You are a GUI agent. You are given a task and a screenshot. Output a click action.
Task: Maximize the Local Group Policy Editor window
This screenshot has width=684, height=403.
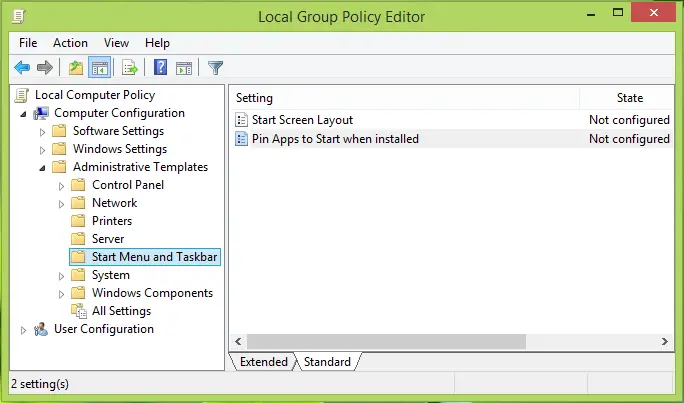click(x=618, y=13)
